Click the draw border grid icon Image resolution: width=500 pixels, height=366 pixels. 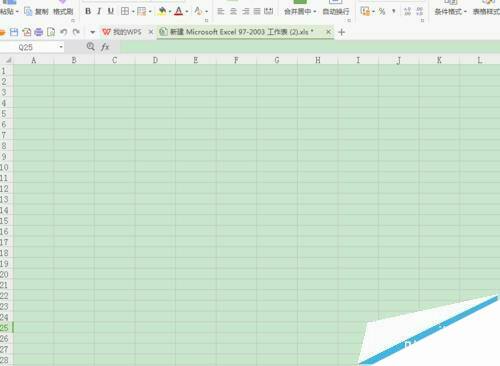pos(141,11)
